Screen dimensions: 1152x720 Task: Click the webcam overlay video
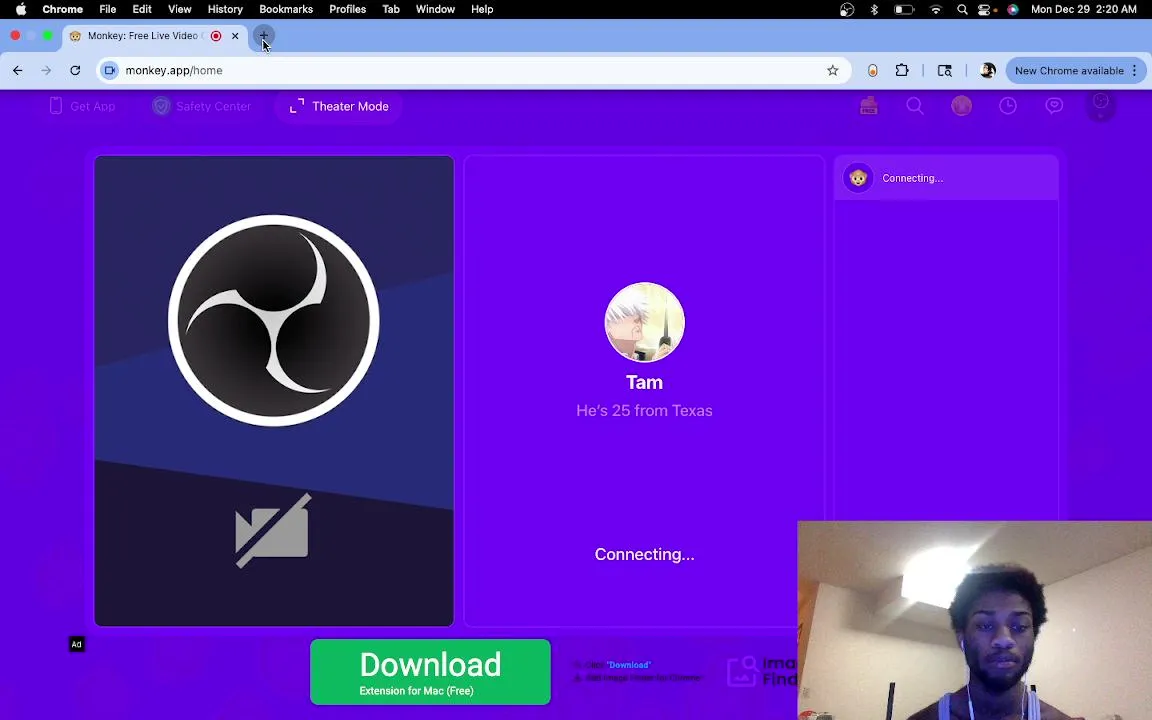click(x=974, y=620)
